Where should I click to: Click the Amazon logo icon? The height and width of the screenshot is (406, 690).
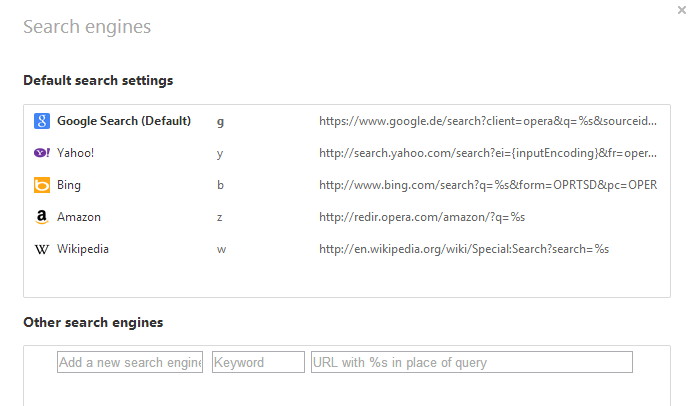click(42, 217)
